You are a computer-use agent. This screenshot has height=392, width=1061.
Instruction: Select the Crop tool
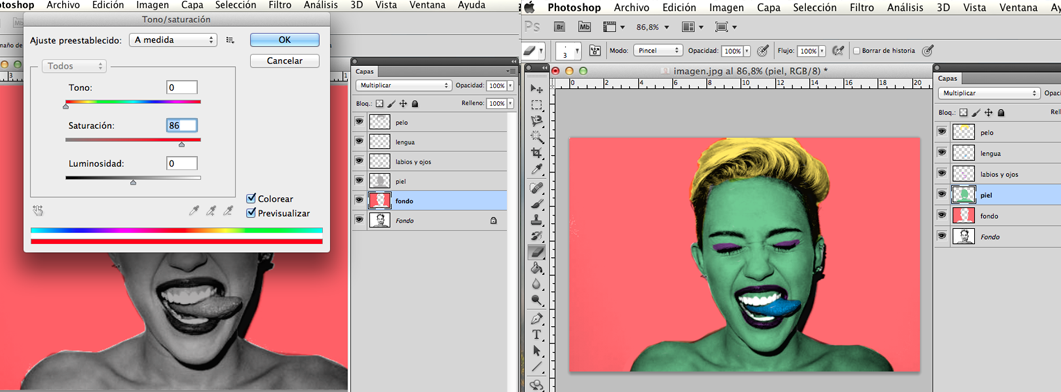[537, 152]
